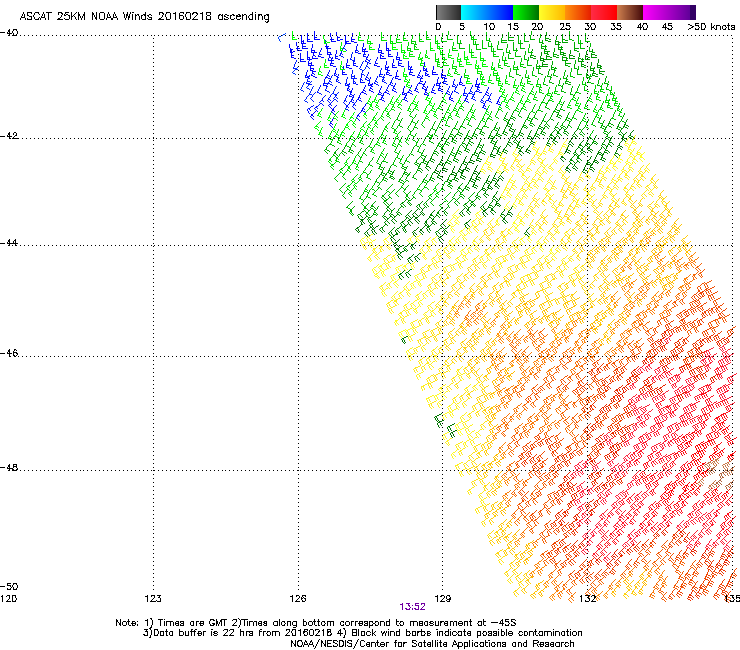The height and width of the screenshot is (650, 740).
Task: Click the gray 0-5 knots legend swatch
Action: coord(448,12)
